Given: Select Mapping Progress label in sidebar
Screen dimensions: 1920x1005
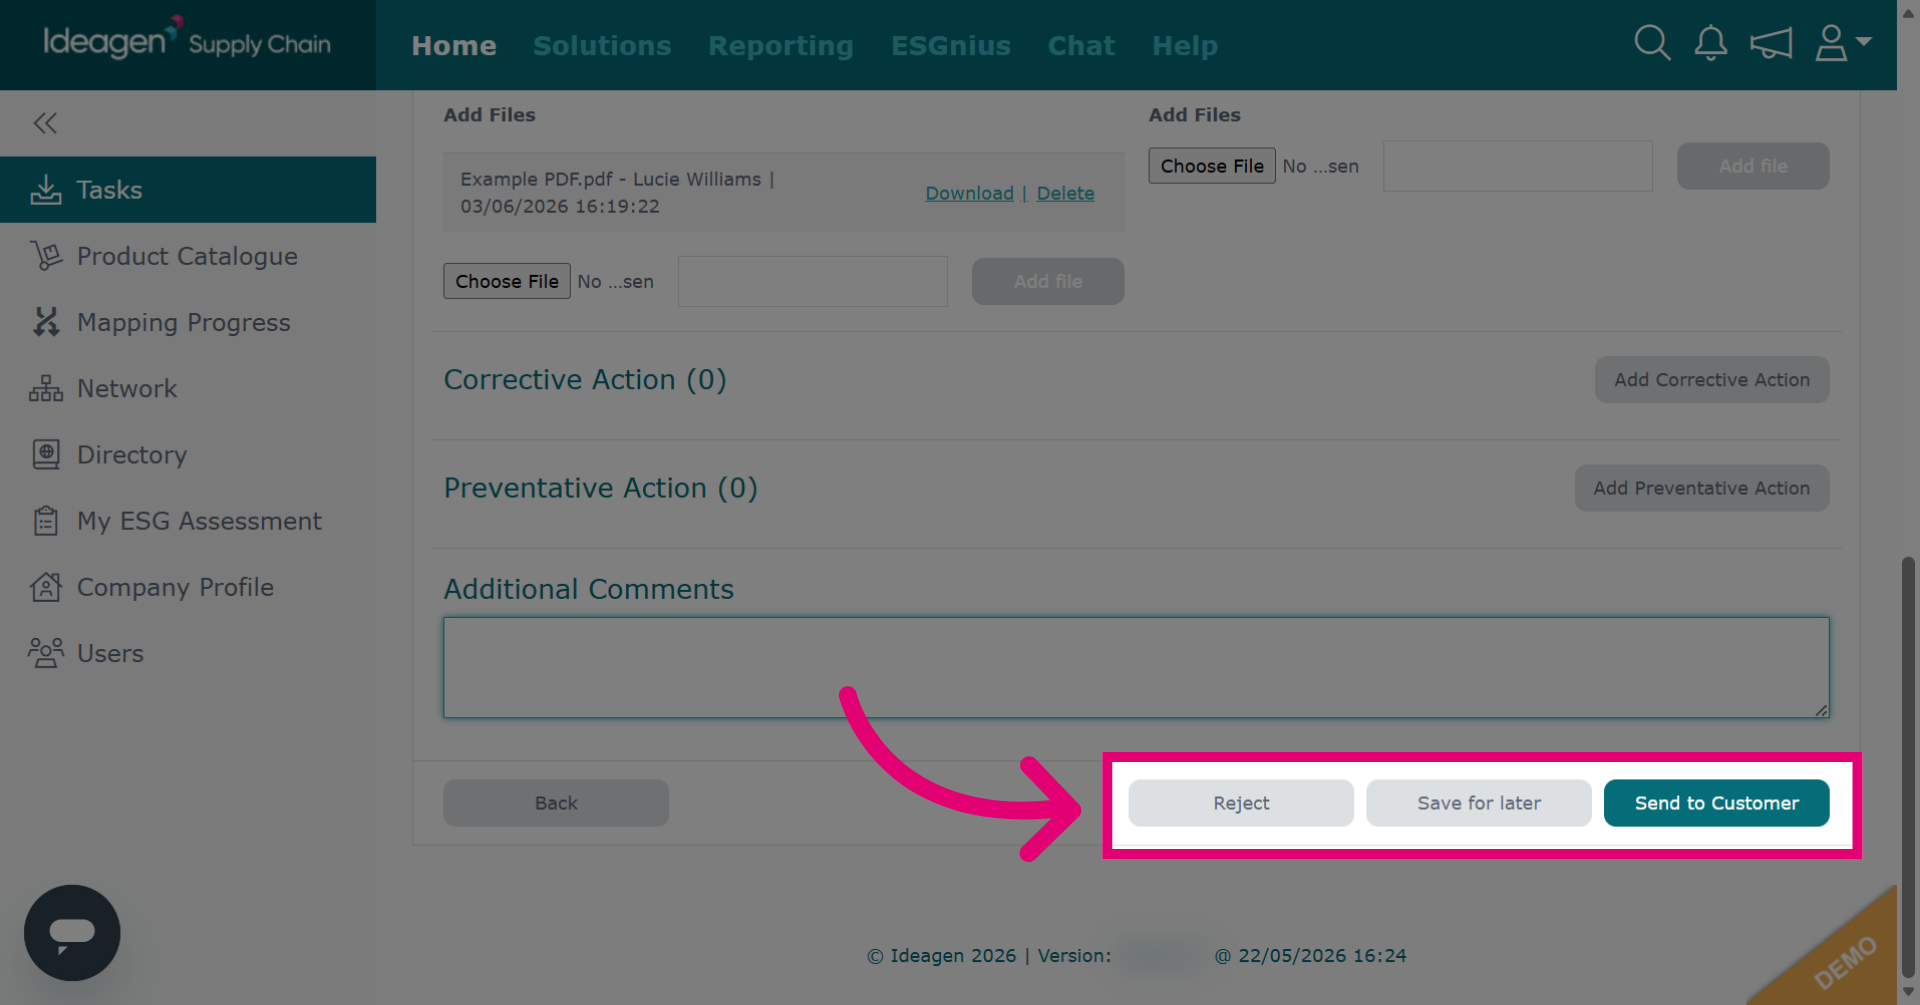Looking at the screenshot, I should click(x=184, y=322).
